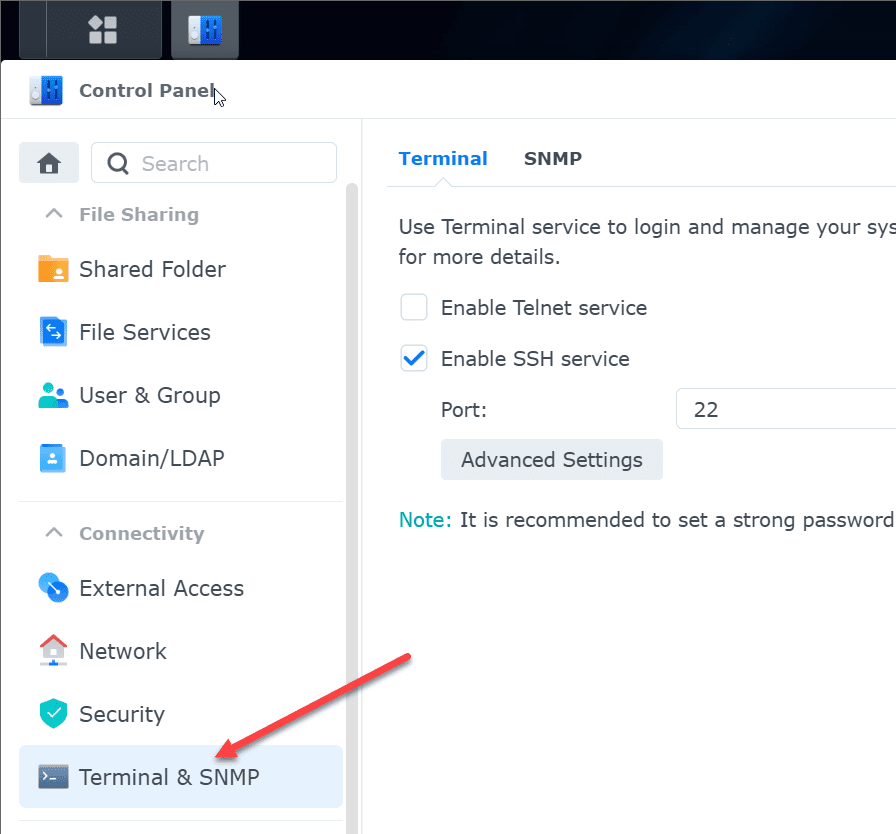Collapse the Connectivity section

click(x=54, y=532)
